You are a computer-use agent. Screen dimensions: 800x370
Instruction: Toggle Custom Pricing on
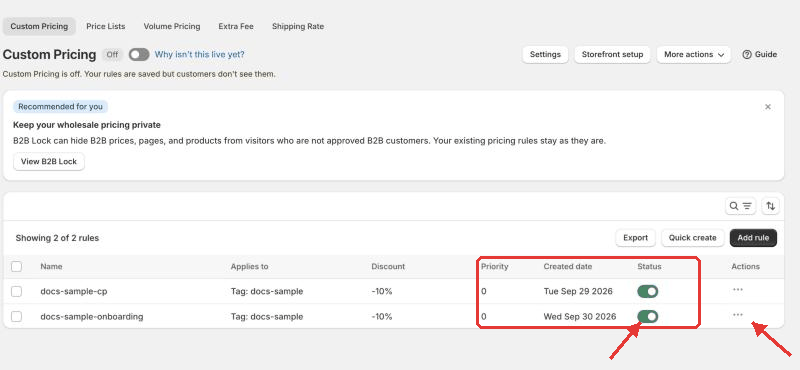tap(139, 55)
